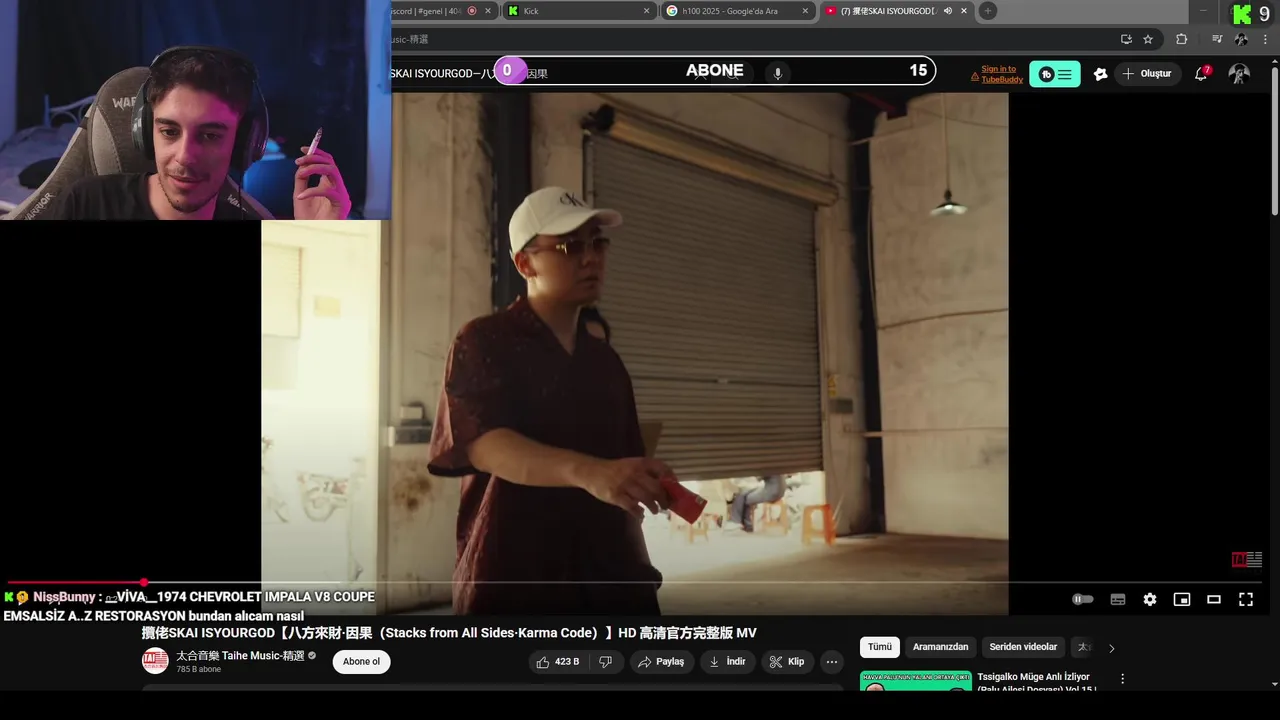Switch to the Kick browser tab

coord(577,11)
